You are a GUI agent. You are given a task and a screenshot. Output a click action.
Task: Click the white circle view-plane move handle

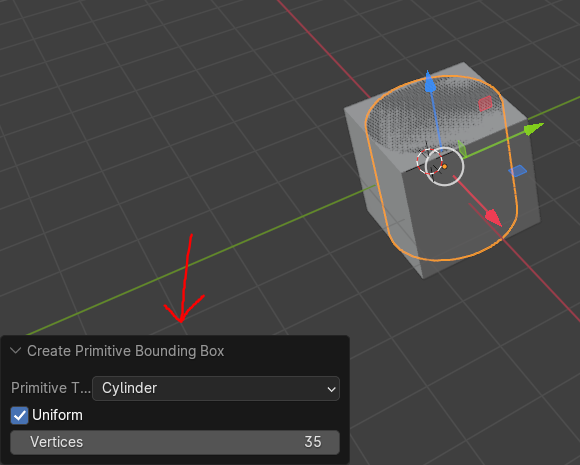[444, 166]
